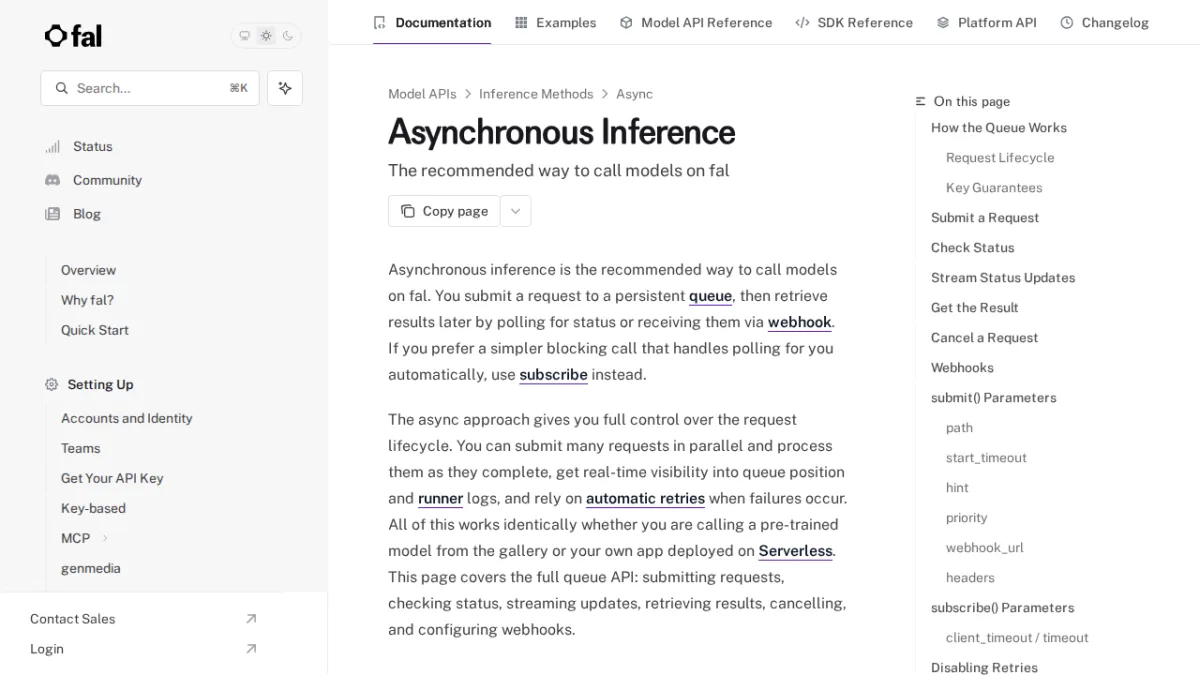Click Contact Sales link
Screen dimensions: 1200x675
click(x=72, y=619)
